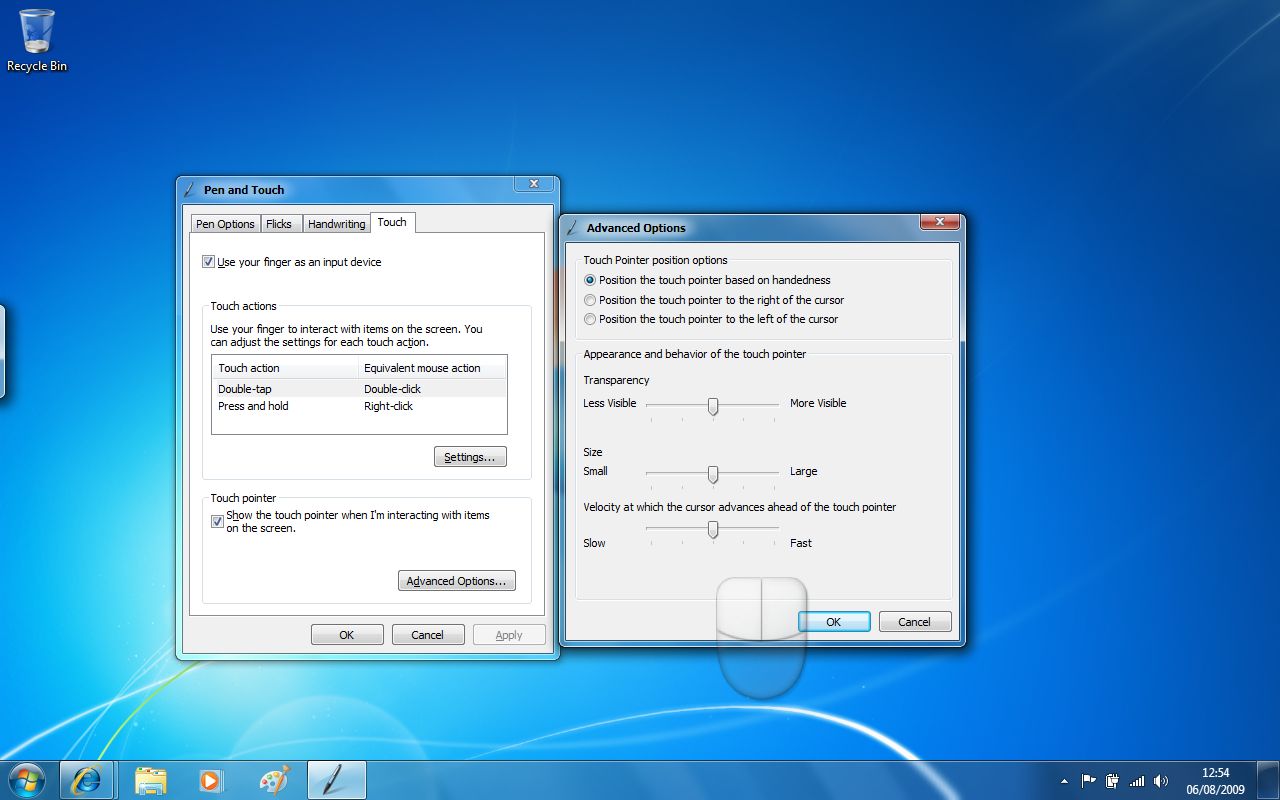The height and width of the screenshot is (800, 1280).
Task: Click the 'Right-click' mouse action cell
Action: coord(388,406)
